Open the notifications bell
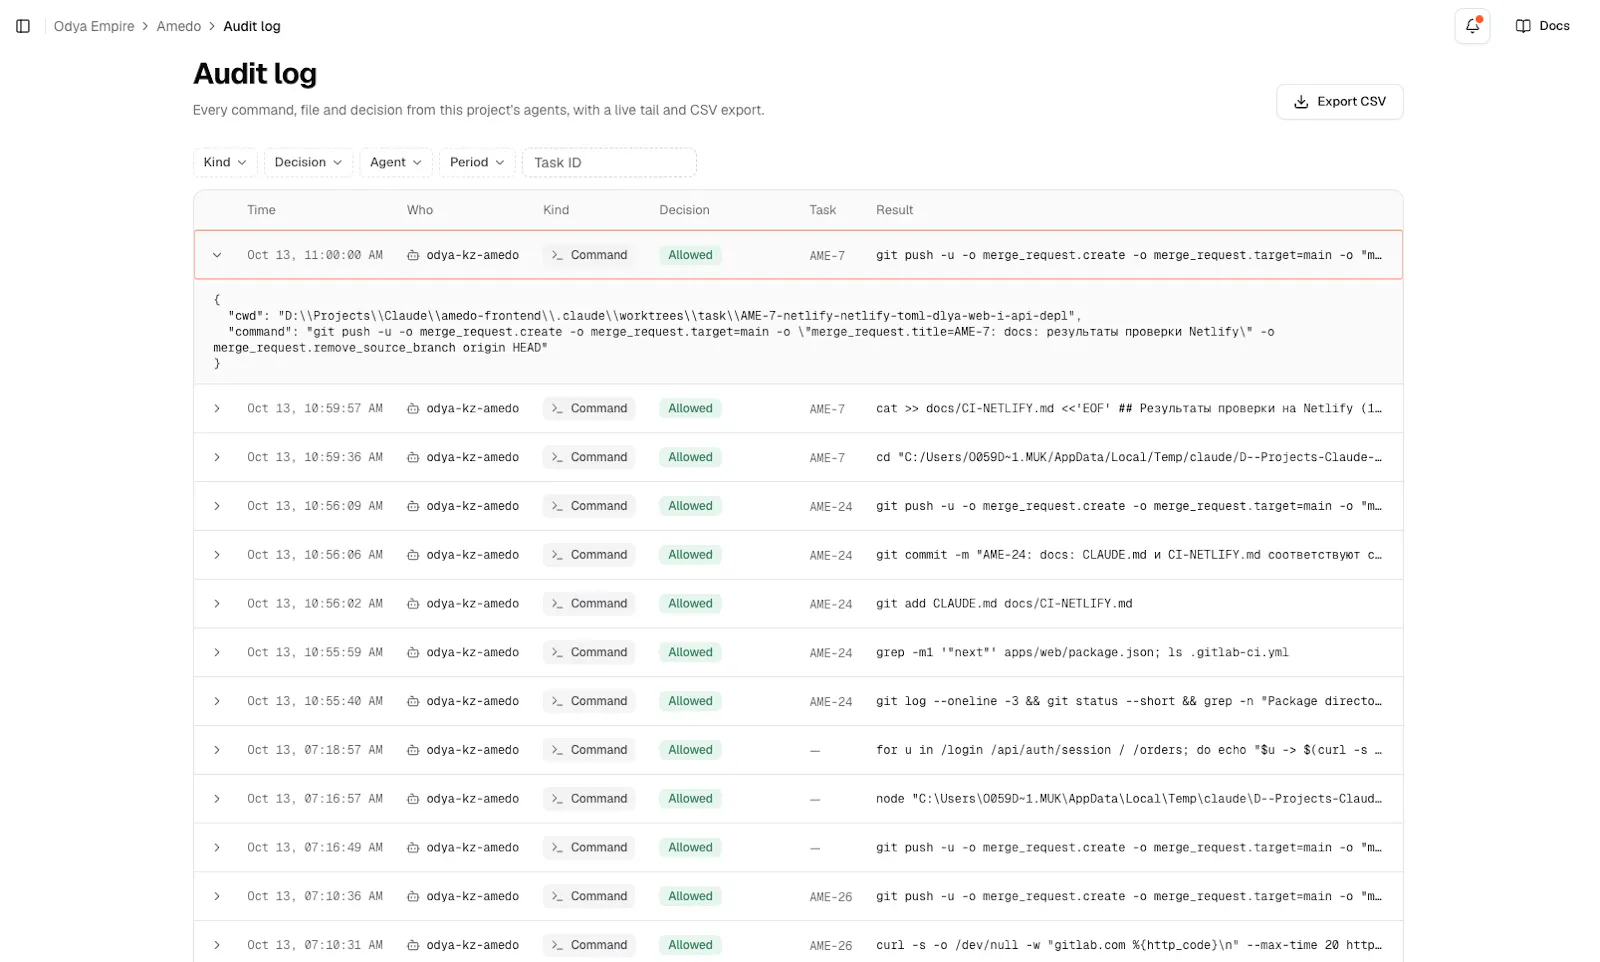This screenshot has height=962, width=1600. click(x=1472, y=26)
